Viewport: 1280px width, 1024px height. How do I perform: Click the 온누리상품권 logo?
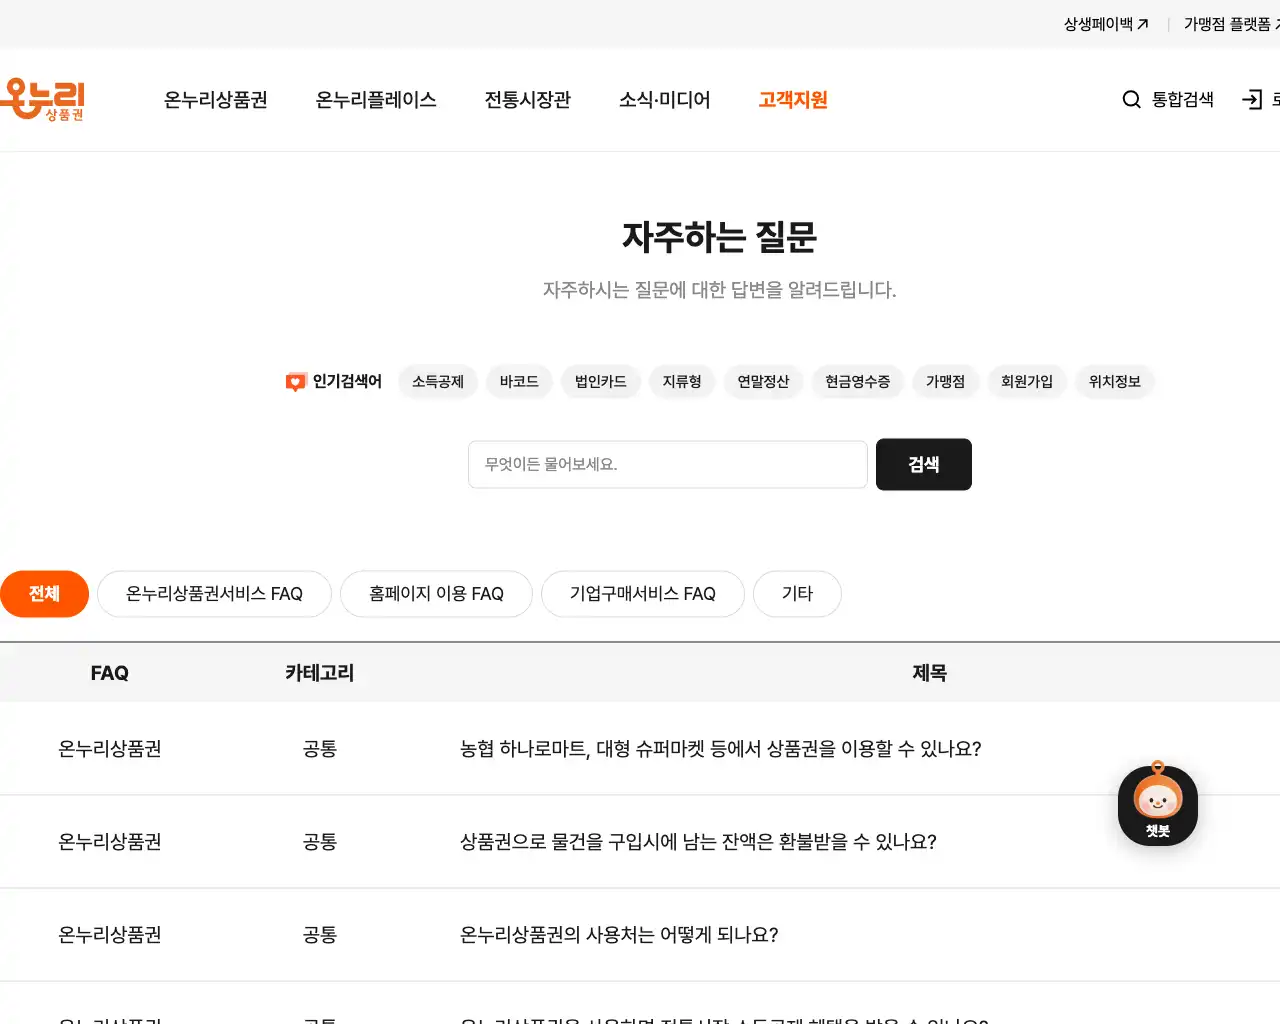click(45, 99)
